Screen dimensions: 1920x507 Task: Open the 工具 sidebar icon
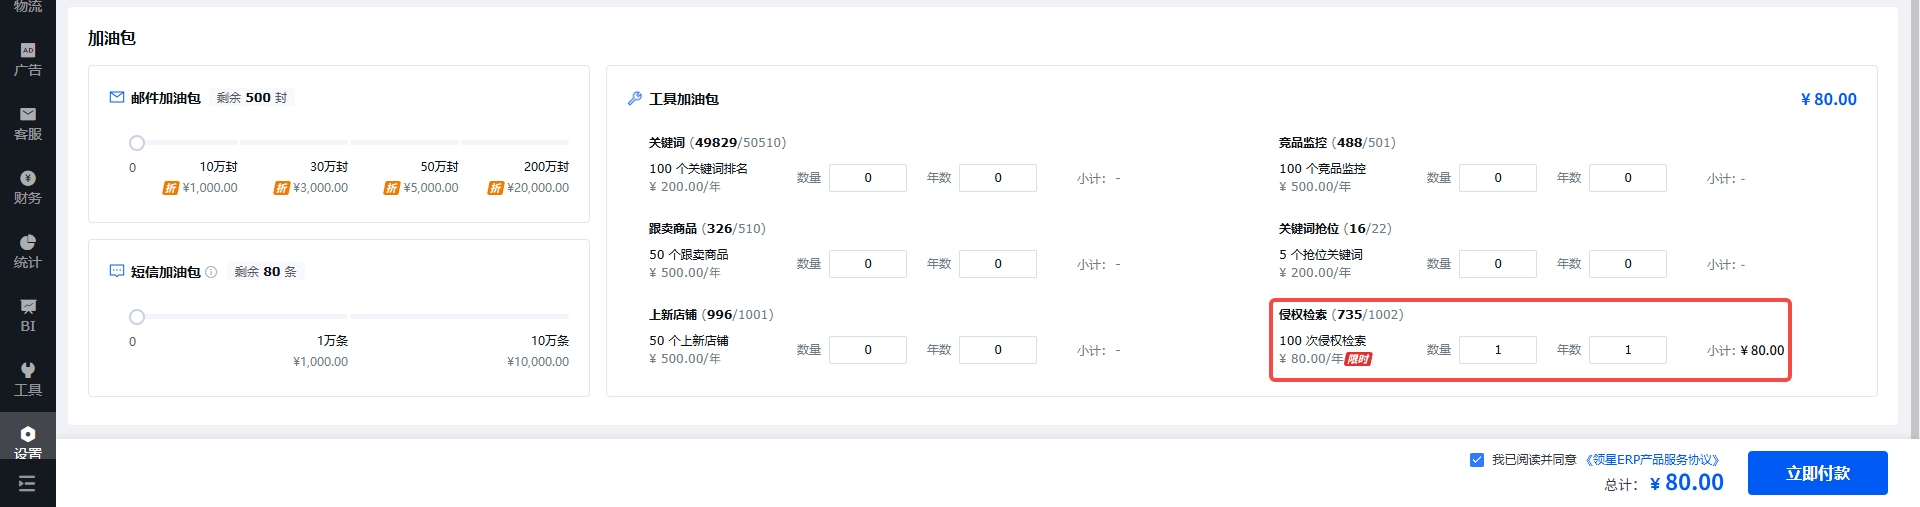pyautogui.click(x=28, y=380)
